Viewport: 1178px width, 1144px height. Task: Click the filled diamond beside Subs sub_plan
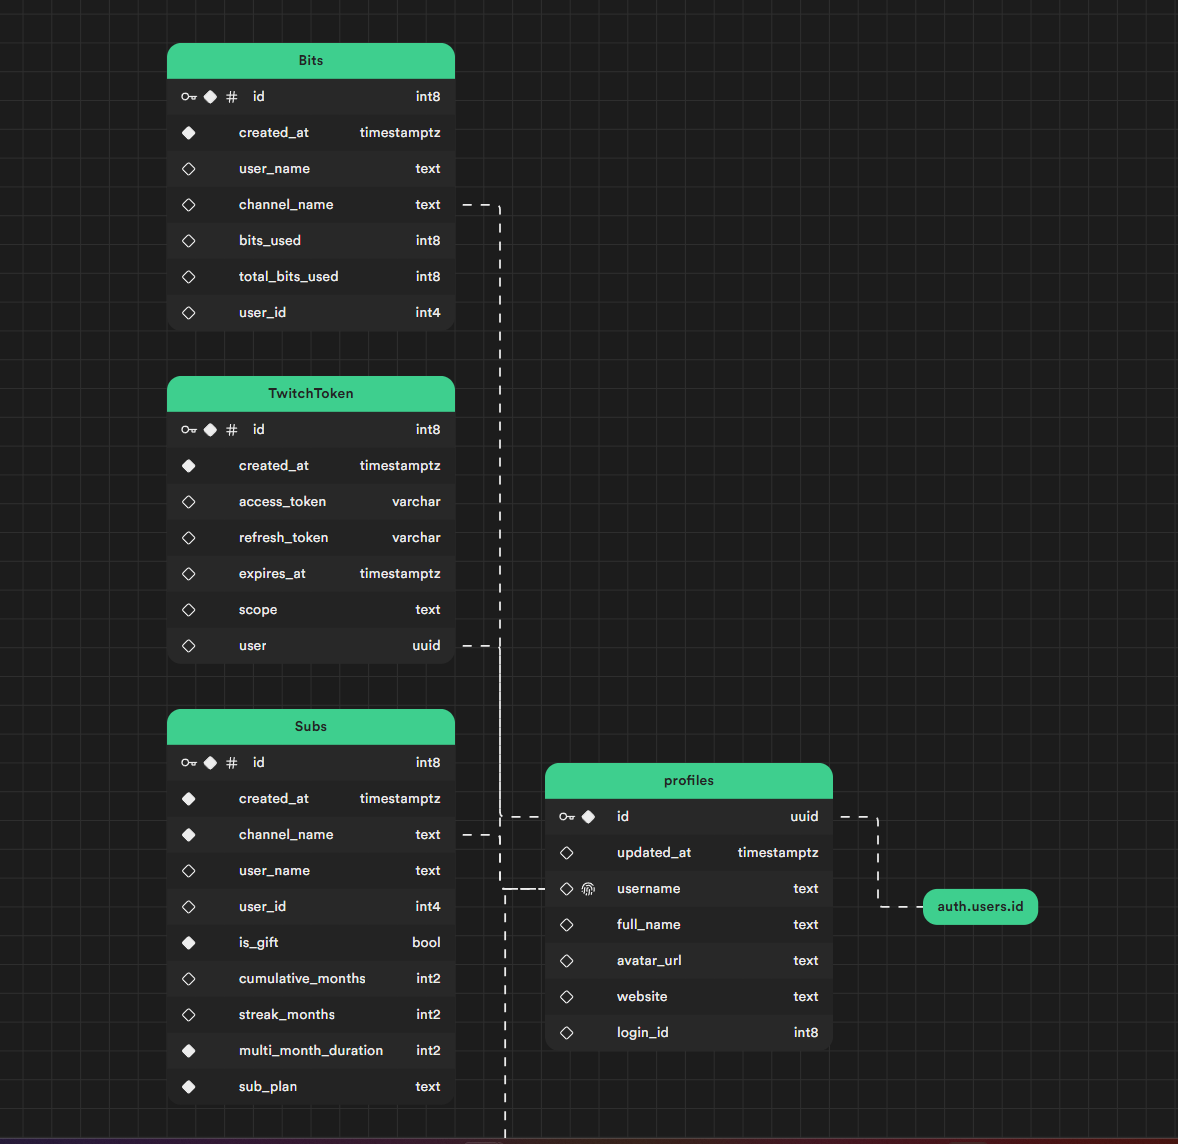tap(189, 1087)
